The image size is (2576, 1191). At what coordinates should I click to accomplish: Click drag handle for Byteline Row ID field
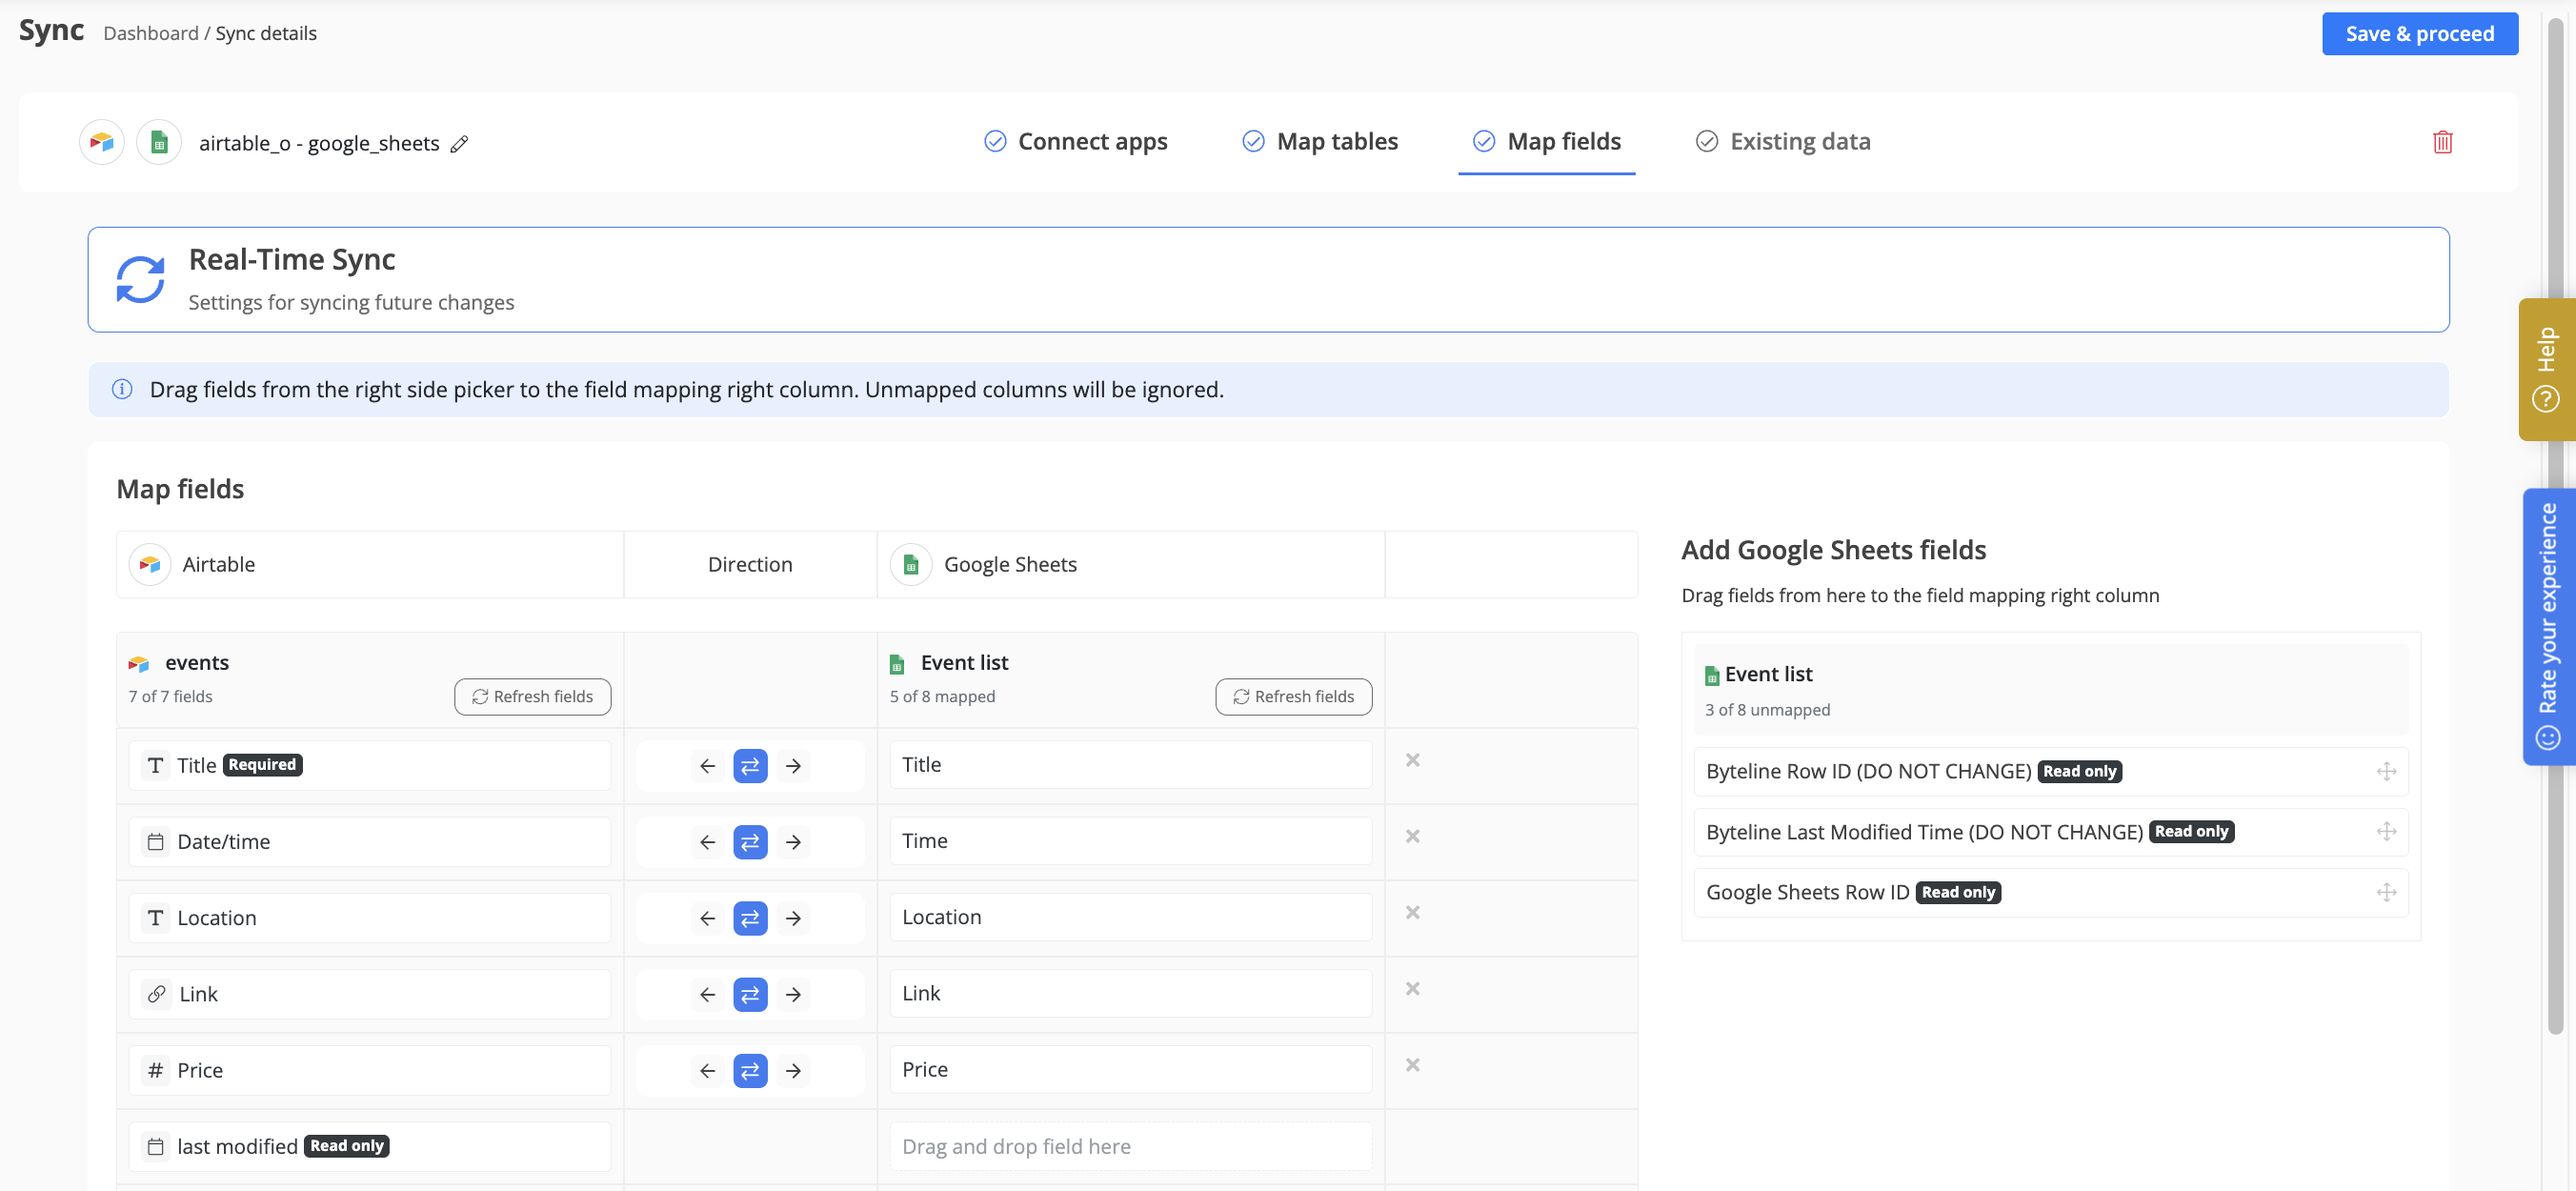pos(2385,771)
